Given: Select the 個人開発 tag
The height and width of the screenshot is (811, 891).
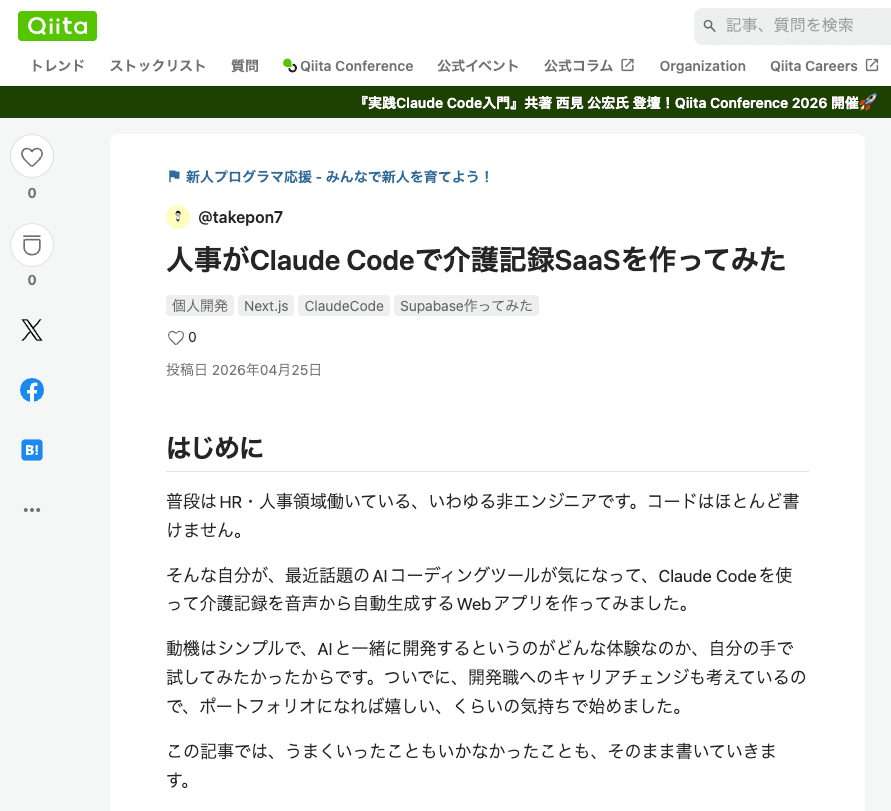Looking at the screenshot, I should pos(200,306).
